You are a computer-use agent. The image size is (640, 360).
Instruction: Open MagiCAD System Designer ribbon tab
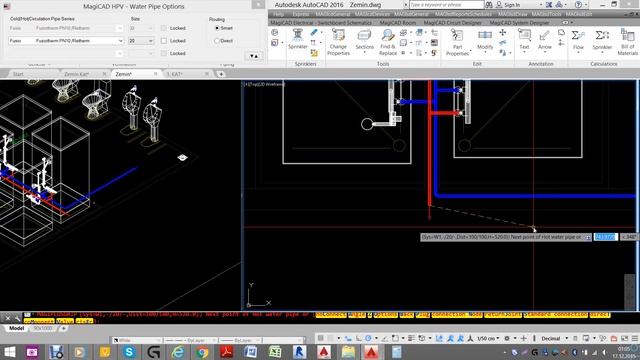[x=519, y=23]
